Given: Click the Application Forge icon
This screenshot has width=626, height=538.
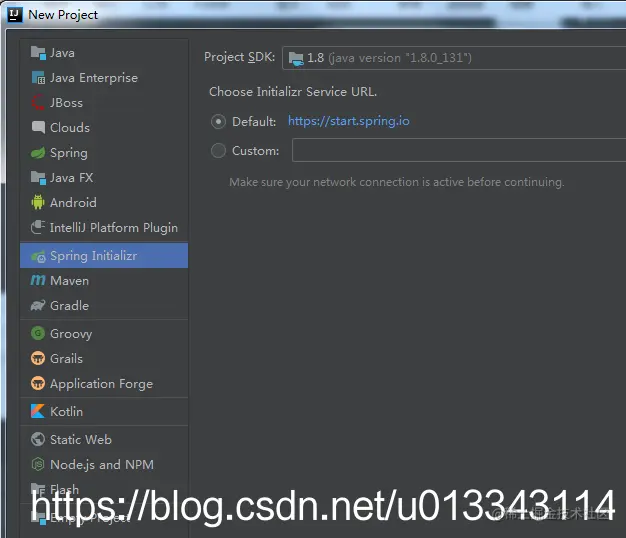Looking at the screenshot, I should tap(38, 383).
